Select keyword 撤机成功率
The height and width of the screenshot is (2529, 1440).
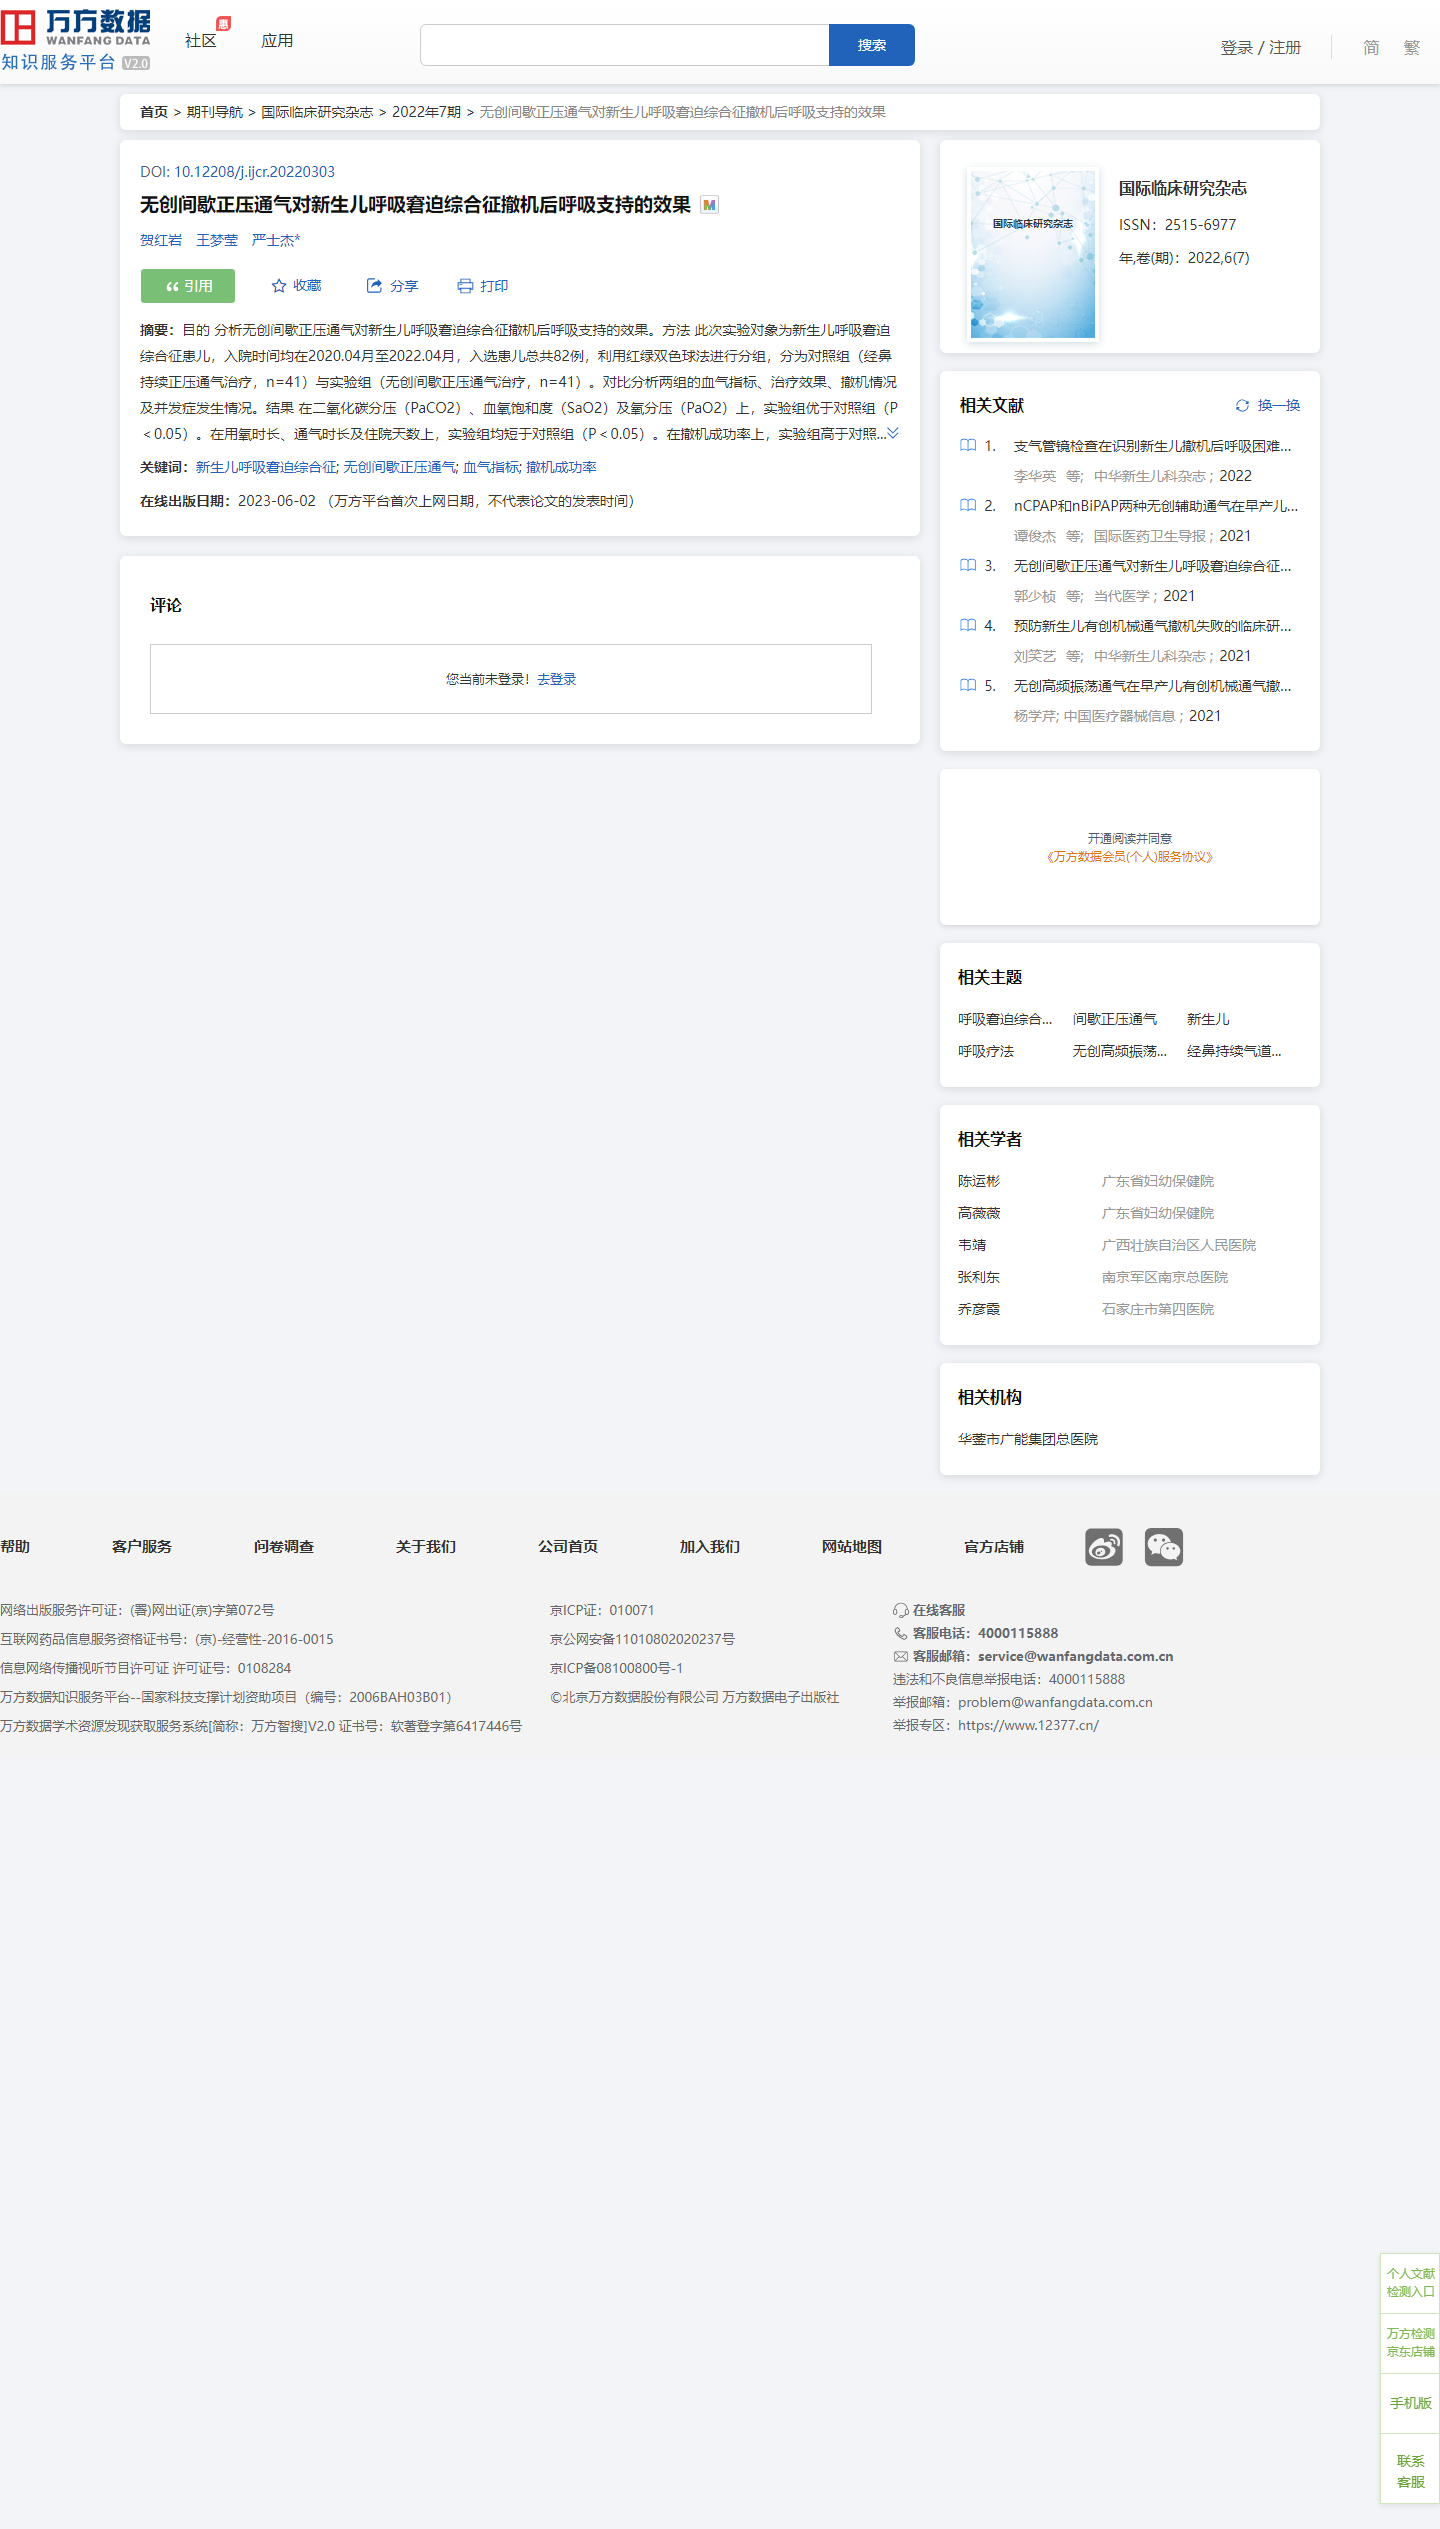(561, 467)
